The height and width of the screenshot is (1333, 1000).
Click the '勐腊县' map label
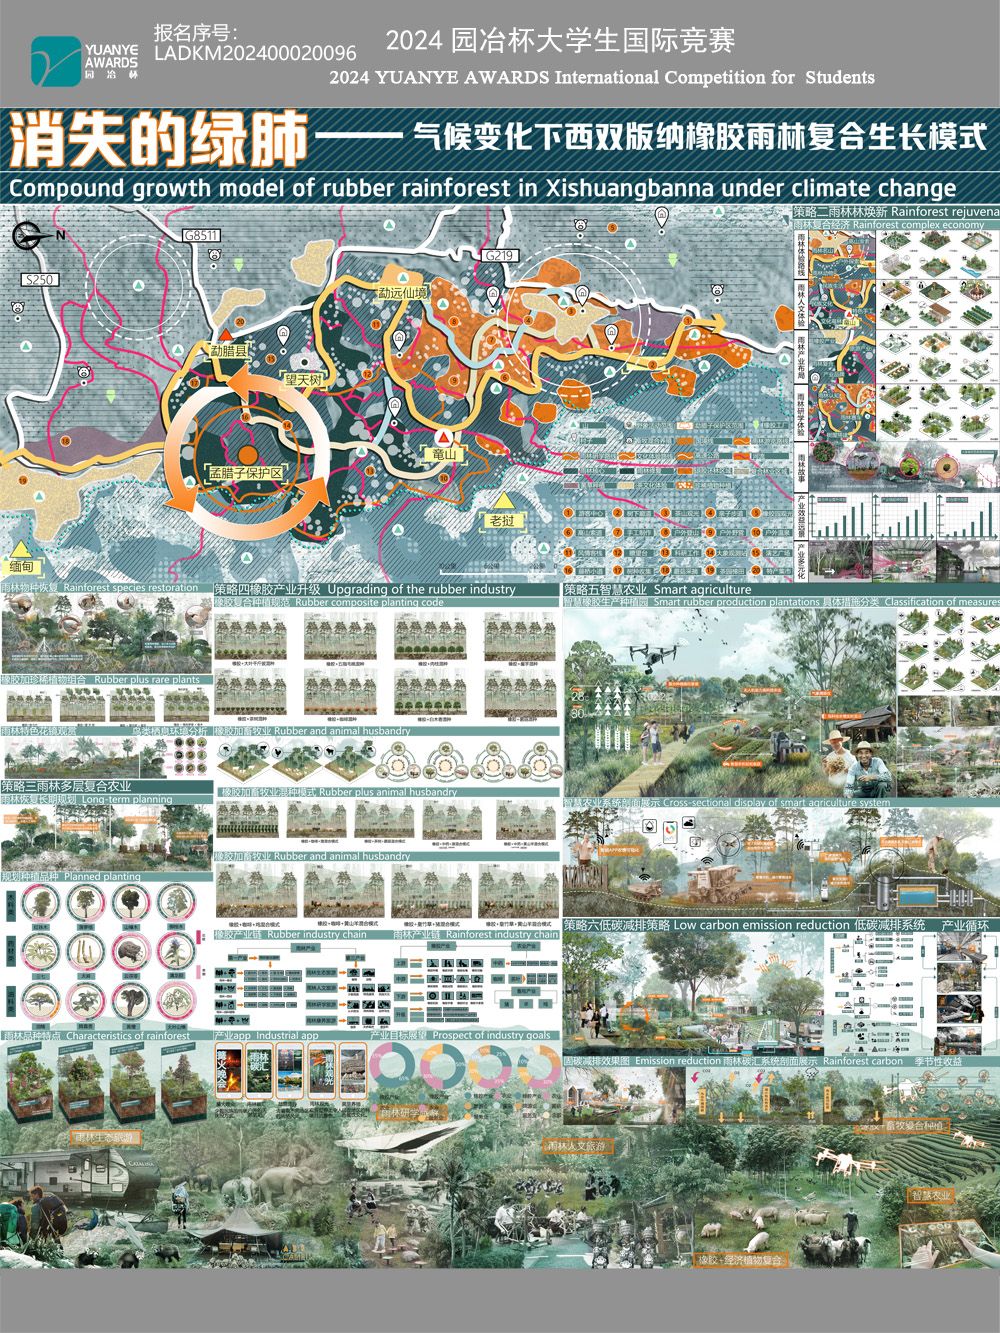click(227, 350)
